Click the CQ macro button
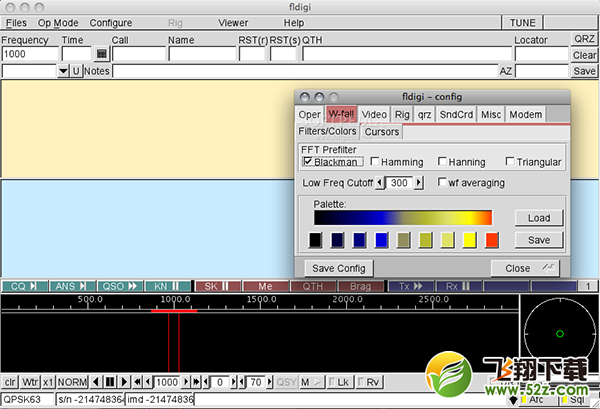 (25, 286)
